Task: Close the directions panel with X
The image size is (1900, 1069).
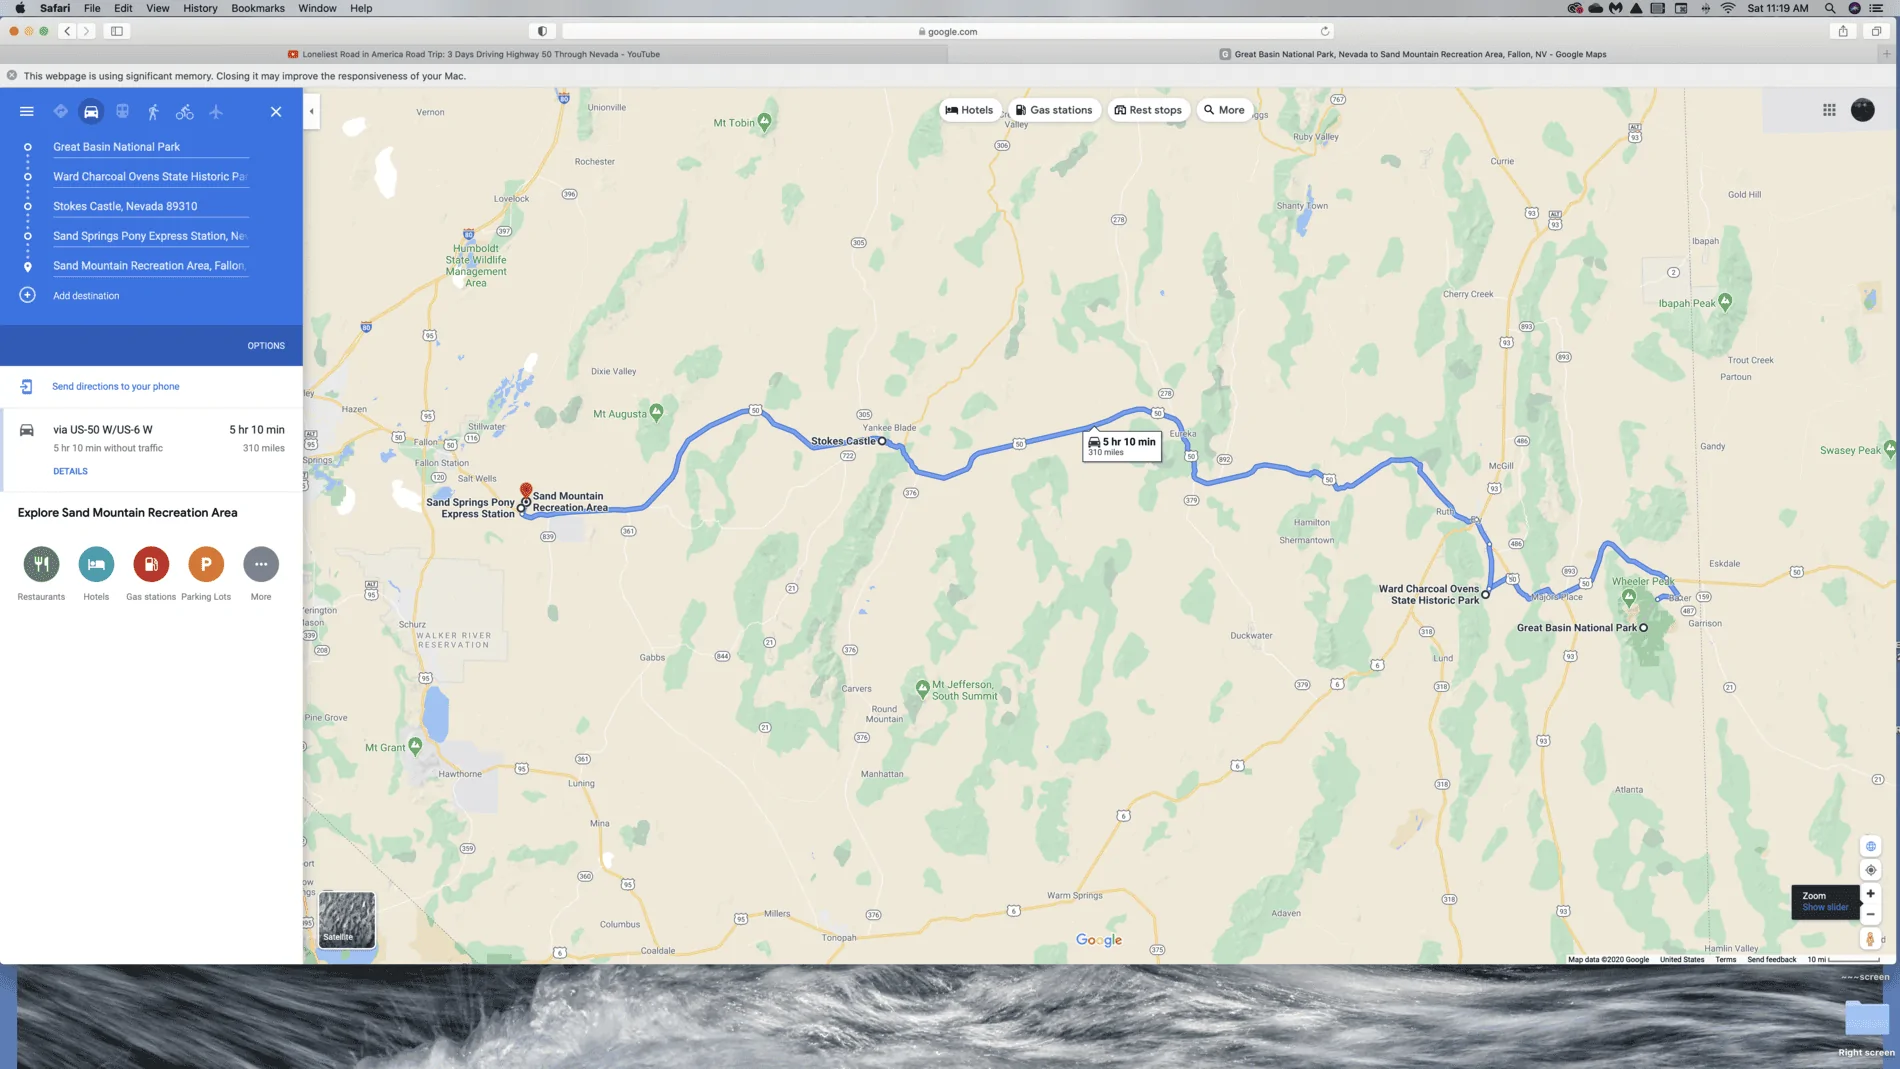Action: coord(276,112)
